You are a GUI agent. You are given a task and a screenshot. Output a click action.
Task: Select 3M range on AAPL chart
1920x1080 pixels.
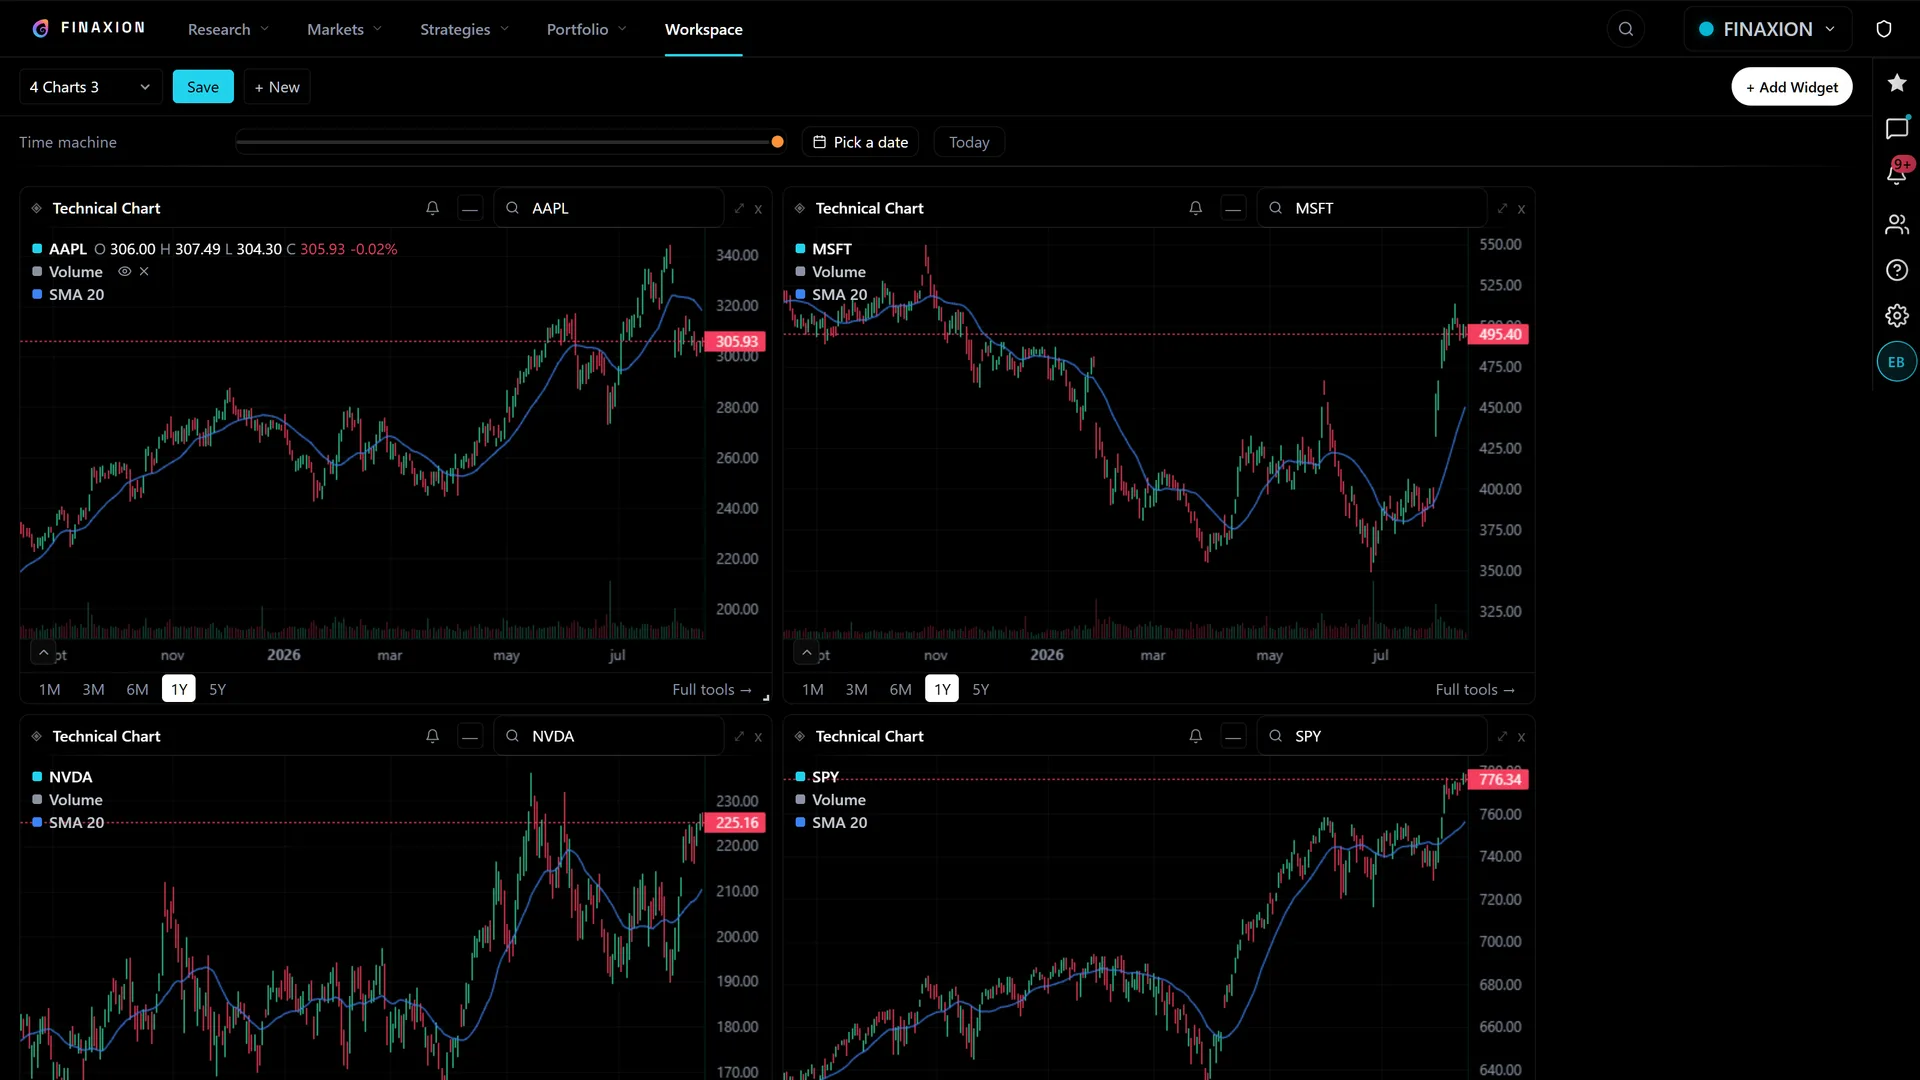93,689
